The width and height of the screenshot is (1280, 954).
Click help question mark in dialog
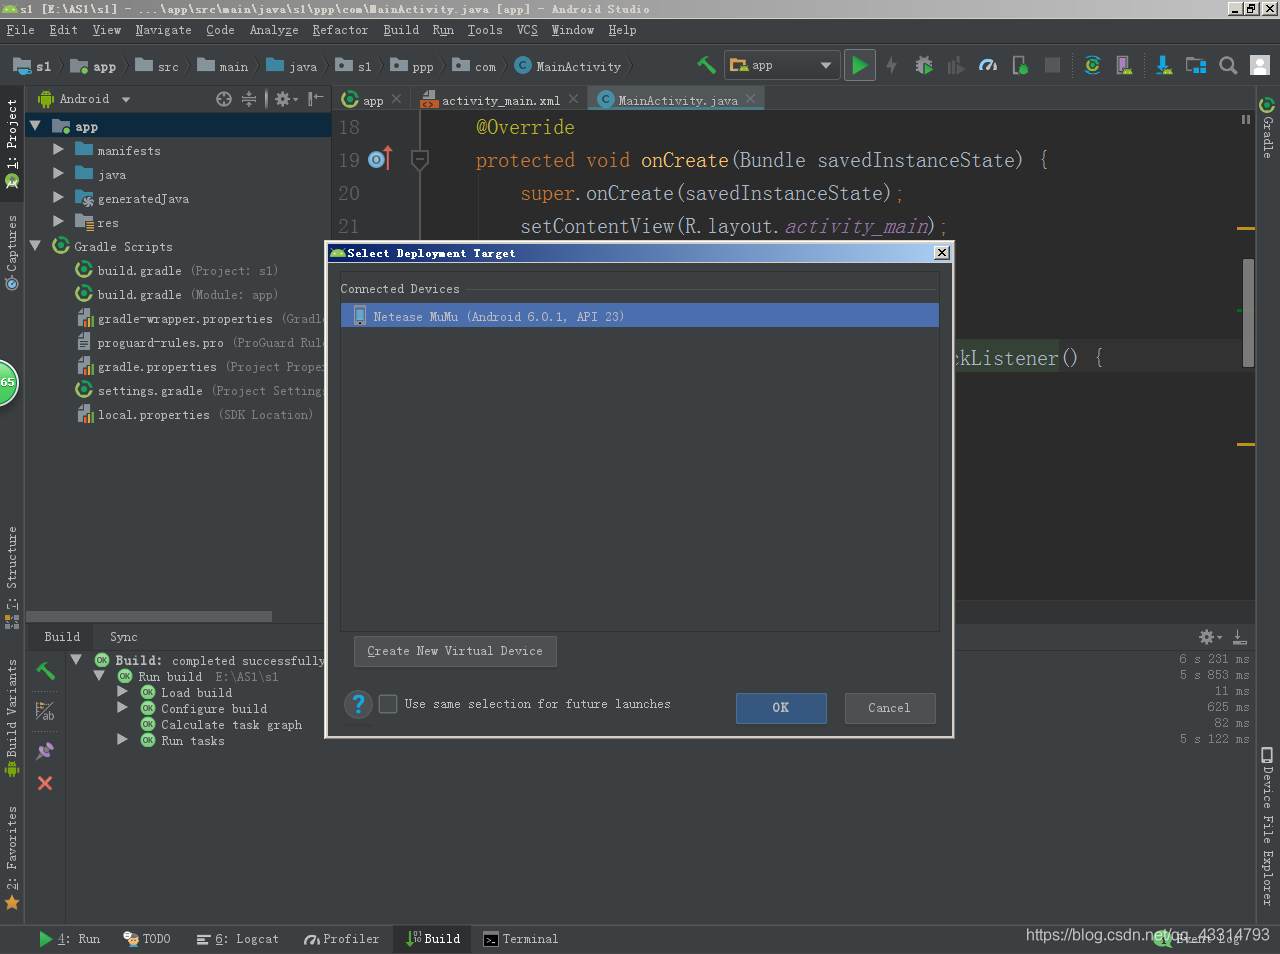[358, 705]
